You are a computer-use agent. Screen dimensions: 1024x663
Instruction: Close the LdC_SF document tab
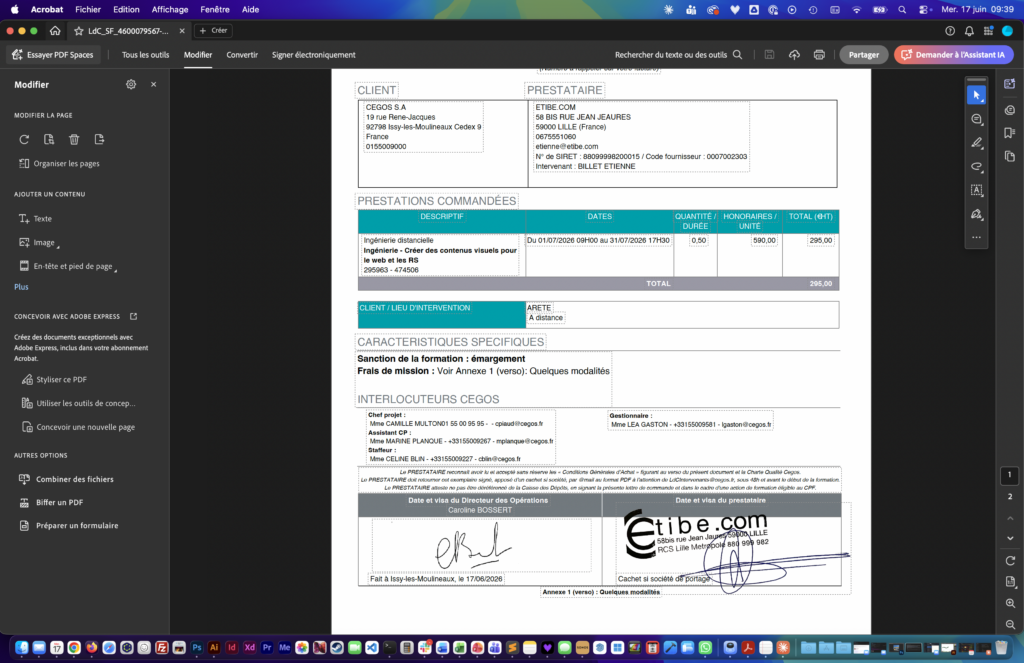(182, 31)
